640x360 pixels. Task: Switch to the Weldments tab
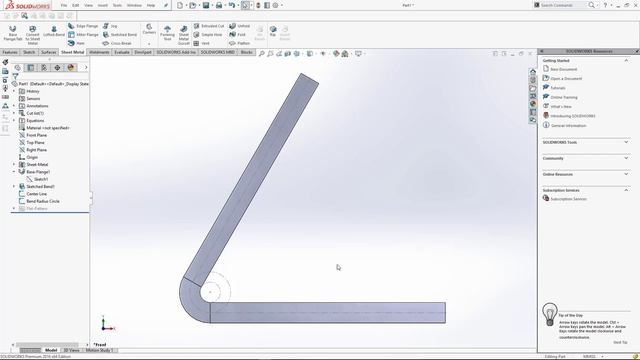coord(99,52)
